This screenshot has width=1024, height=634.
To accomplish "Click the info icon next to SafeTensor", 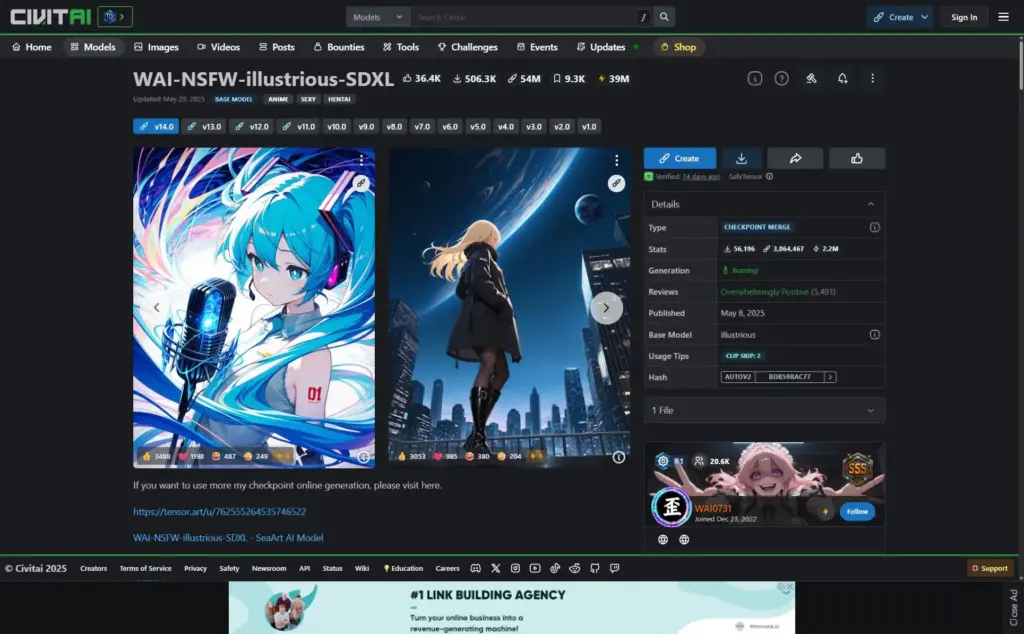I will pos(769,176).
